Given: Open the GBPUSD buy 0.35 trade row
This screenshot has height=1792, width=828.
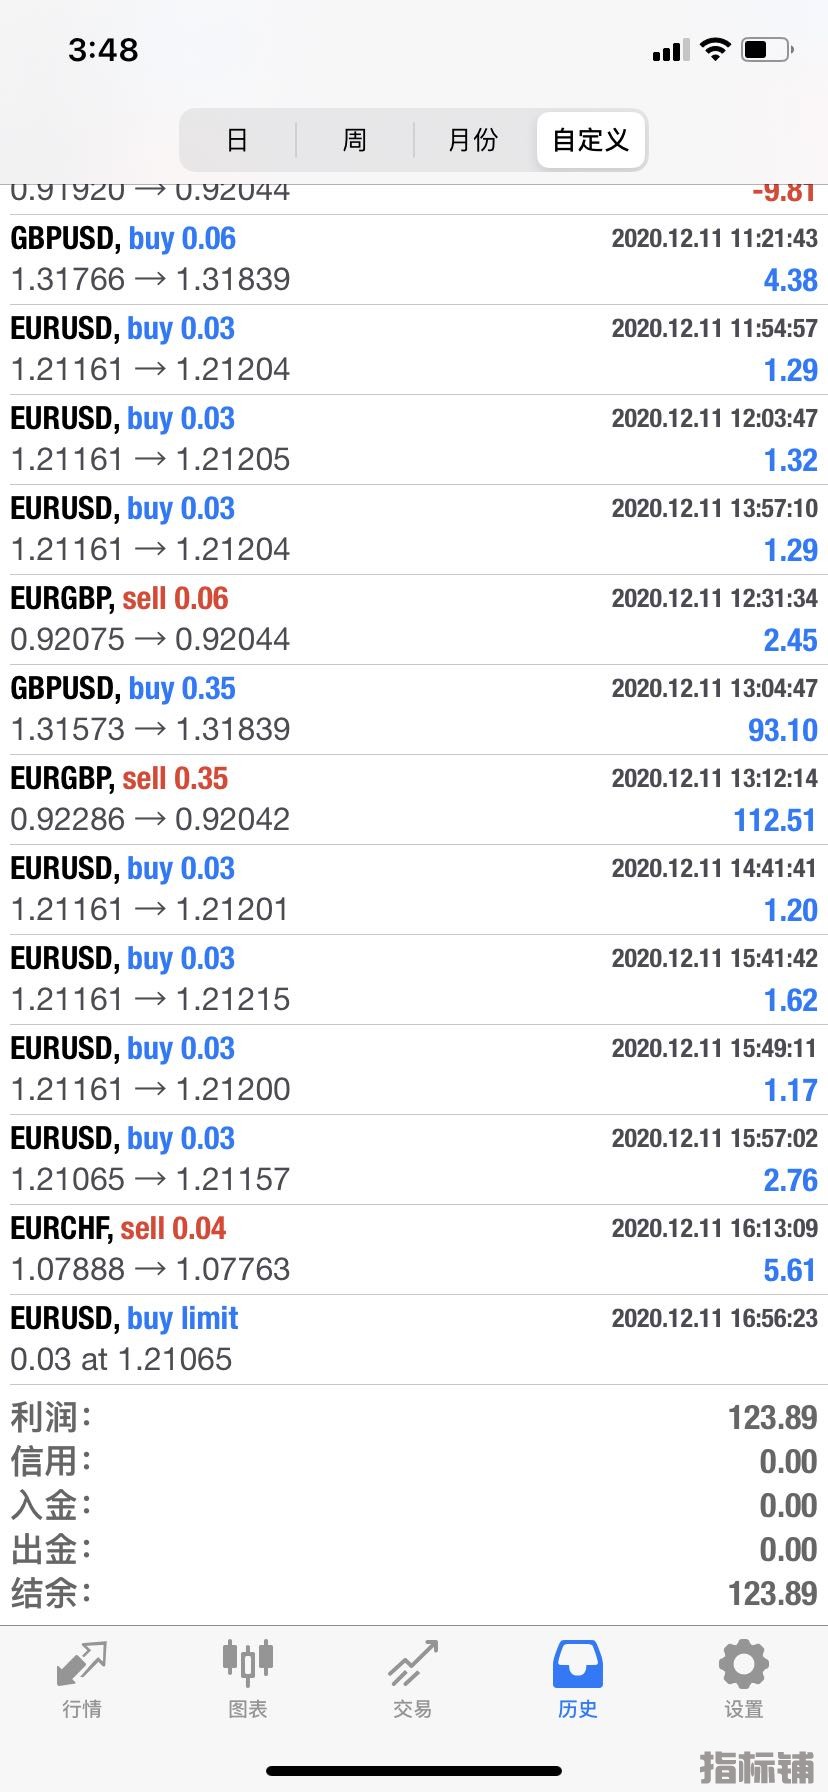Looking at the screenshot, I should coord(414,710).
